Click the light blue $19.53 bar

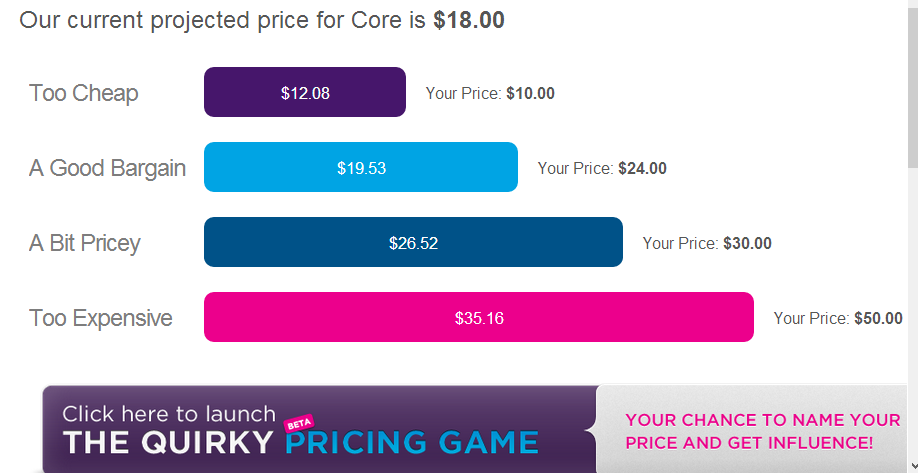[x=361, y=167]
